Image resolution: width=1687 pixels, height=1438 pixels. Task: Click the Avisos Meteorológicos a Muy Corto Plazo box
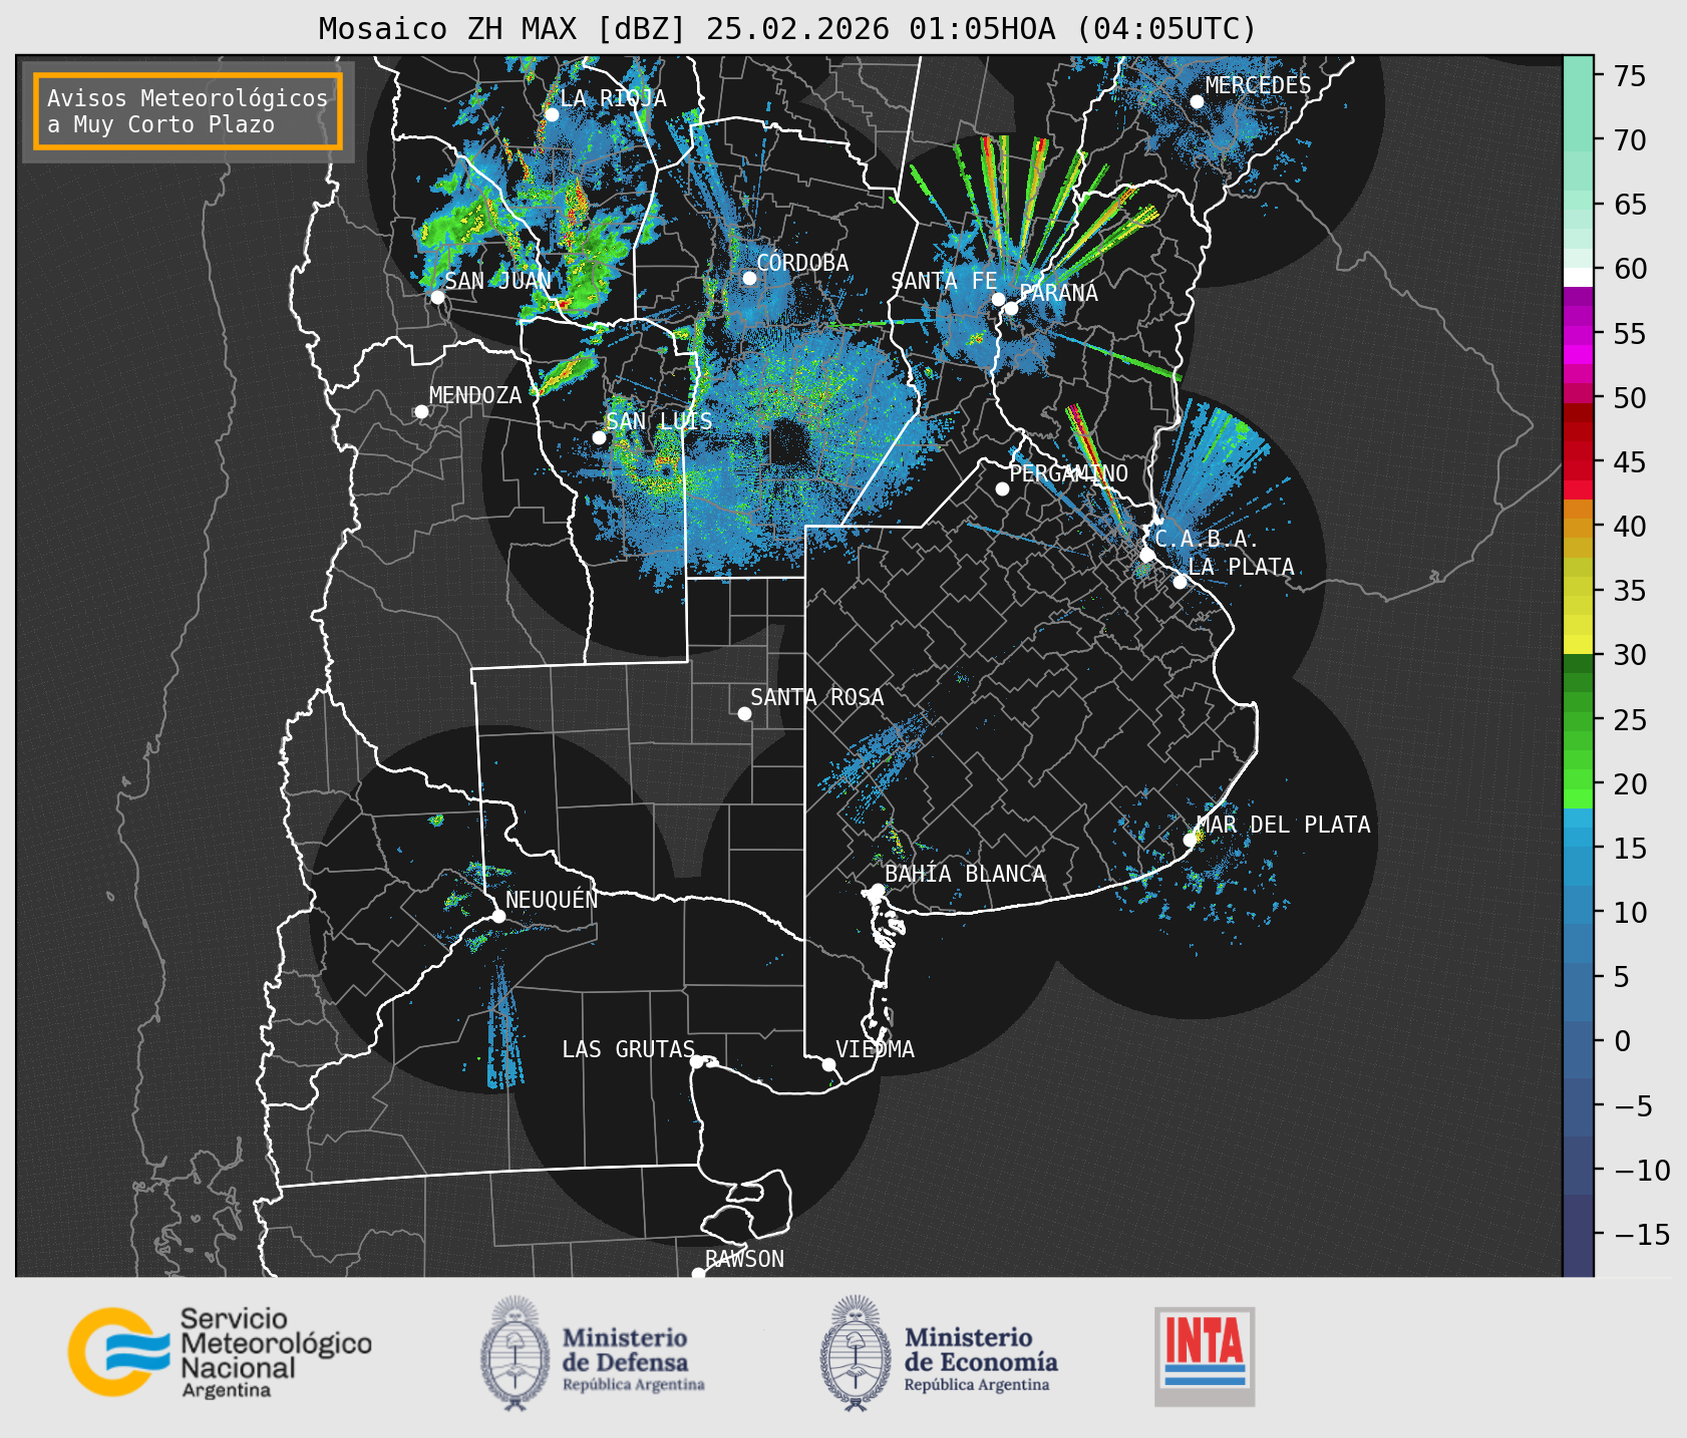(x=188, y=111)
